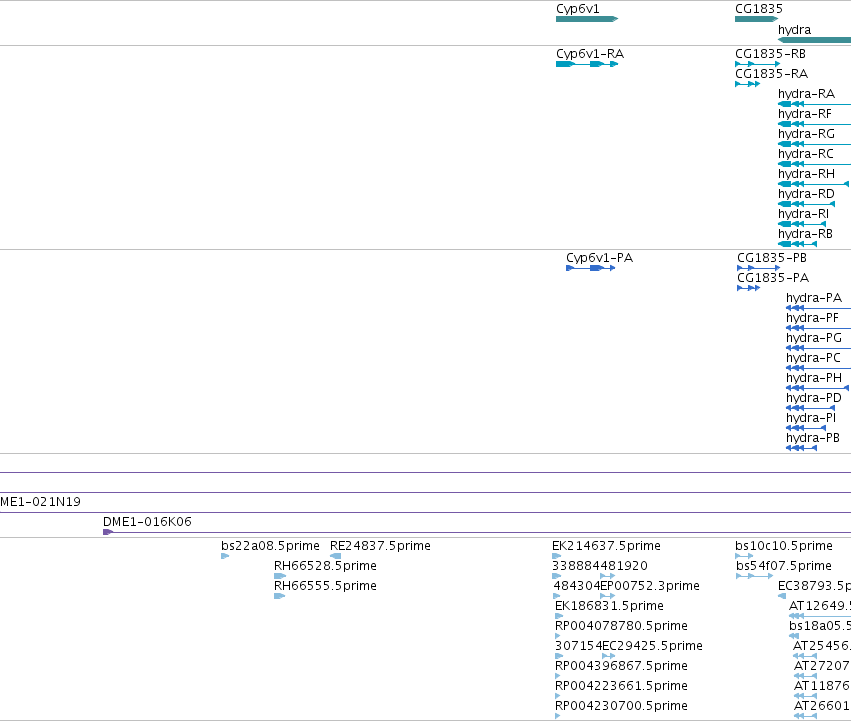Click the CG1835 gene glyph bar
Image resolution: width=851 pixels, height=721 pixels.
pos(757,19)
